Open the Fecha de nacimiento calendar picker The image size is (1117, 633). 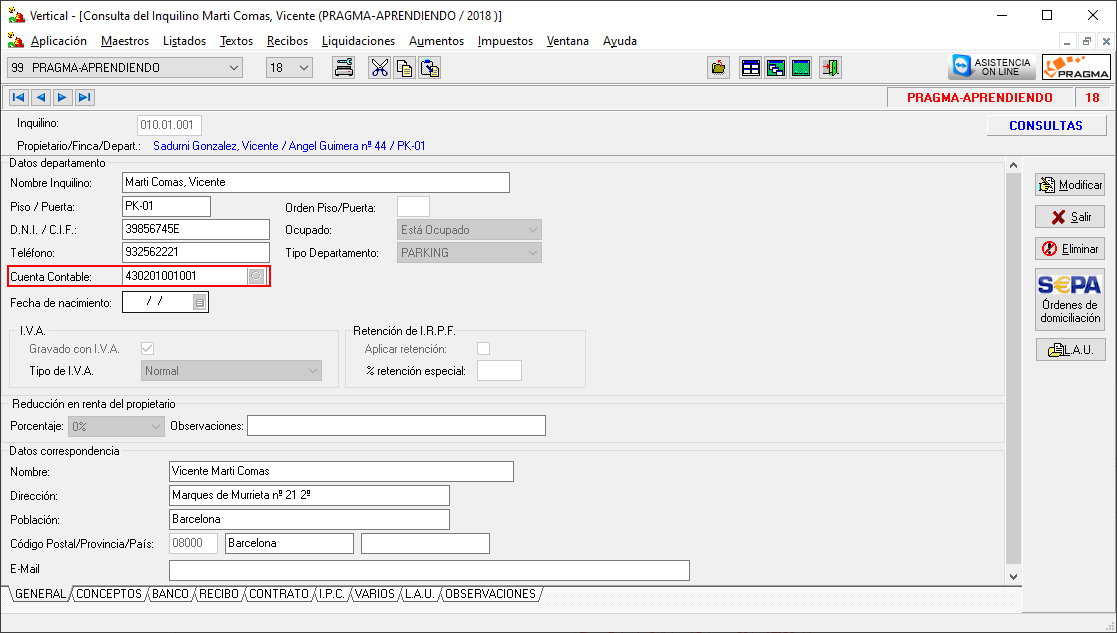200,301
